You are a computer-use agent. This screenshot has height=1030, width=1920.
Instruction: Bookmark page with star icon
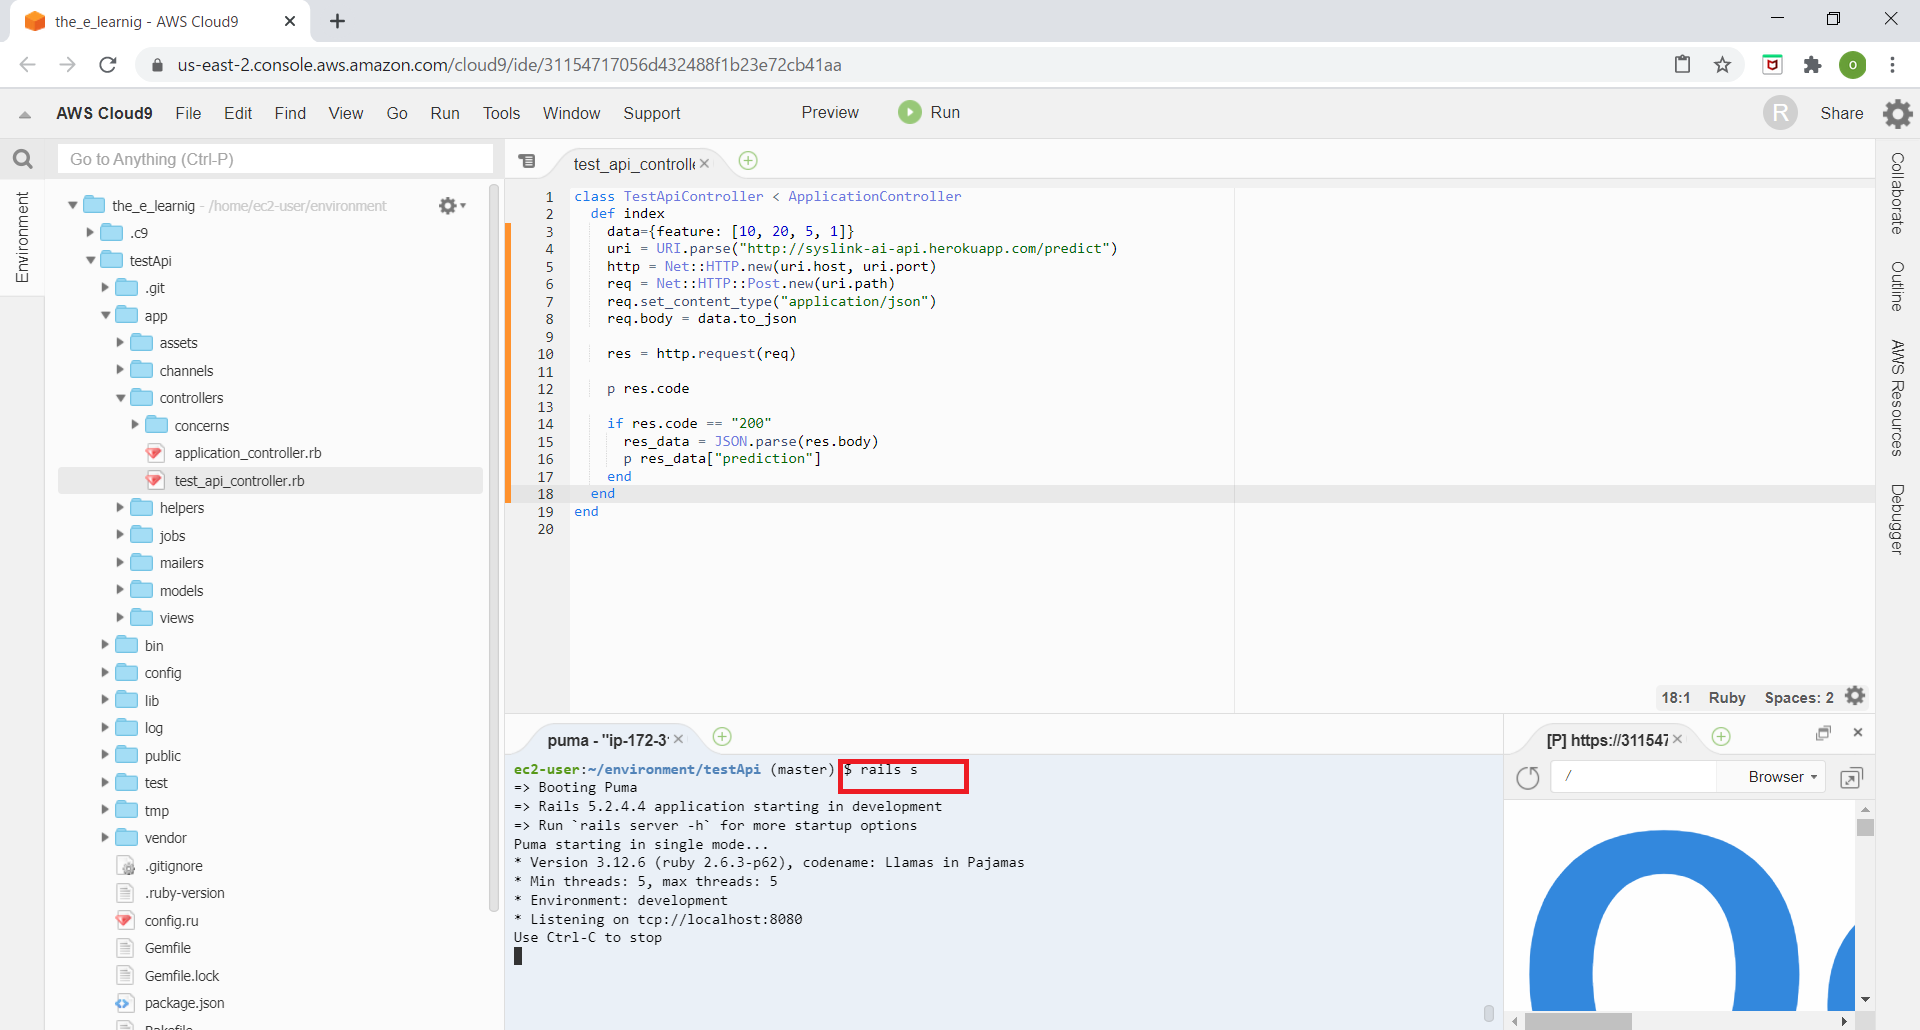(x=1722, y=65)
